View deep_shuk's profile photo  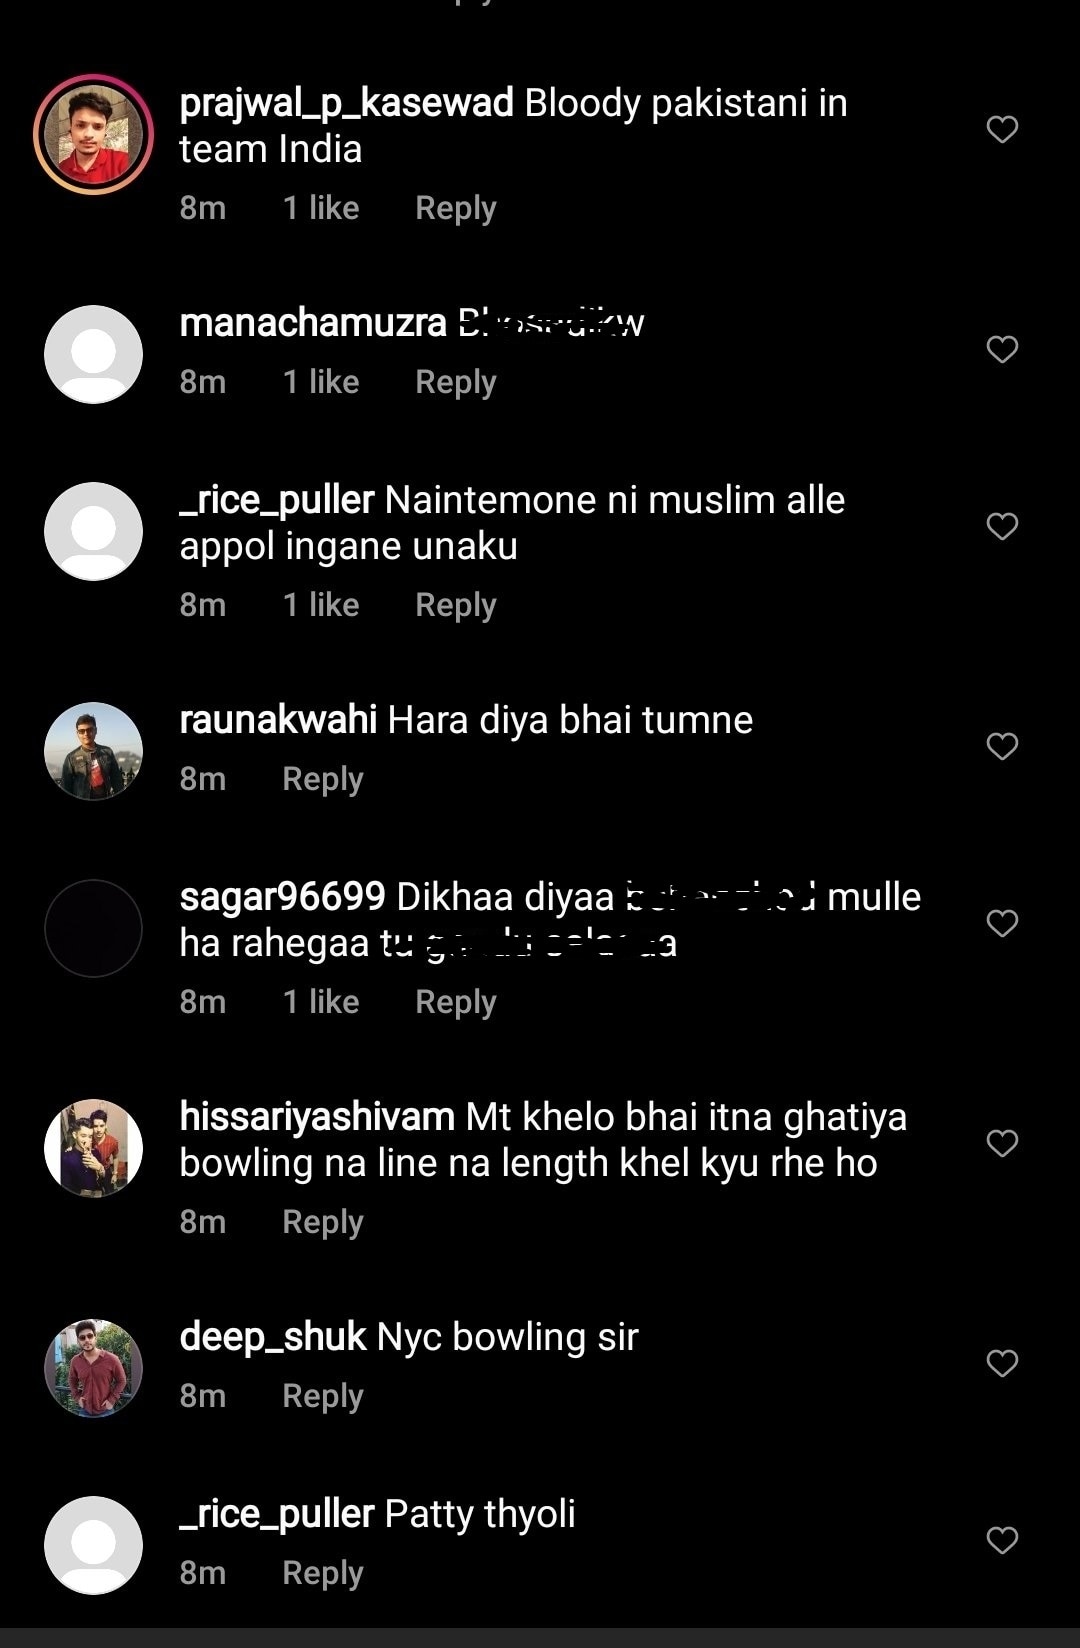(x=93, y=1368)
